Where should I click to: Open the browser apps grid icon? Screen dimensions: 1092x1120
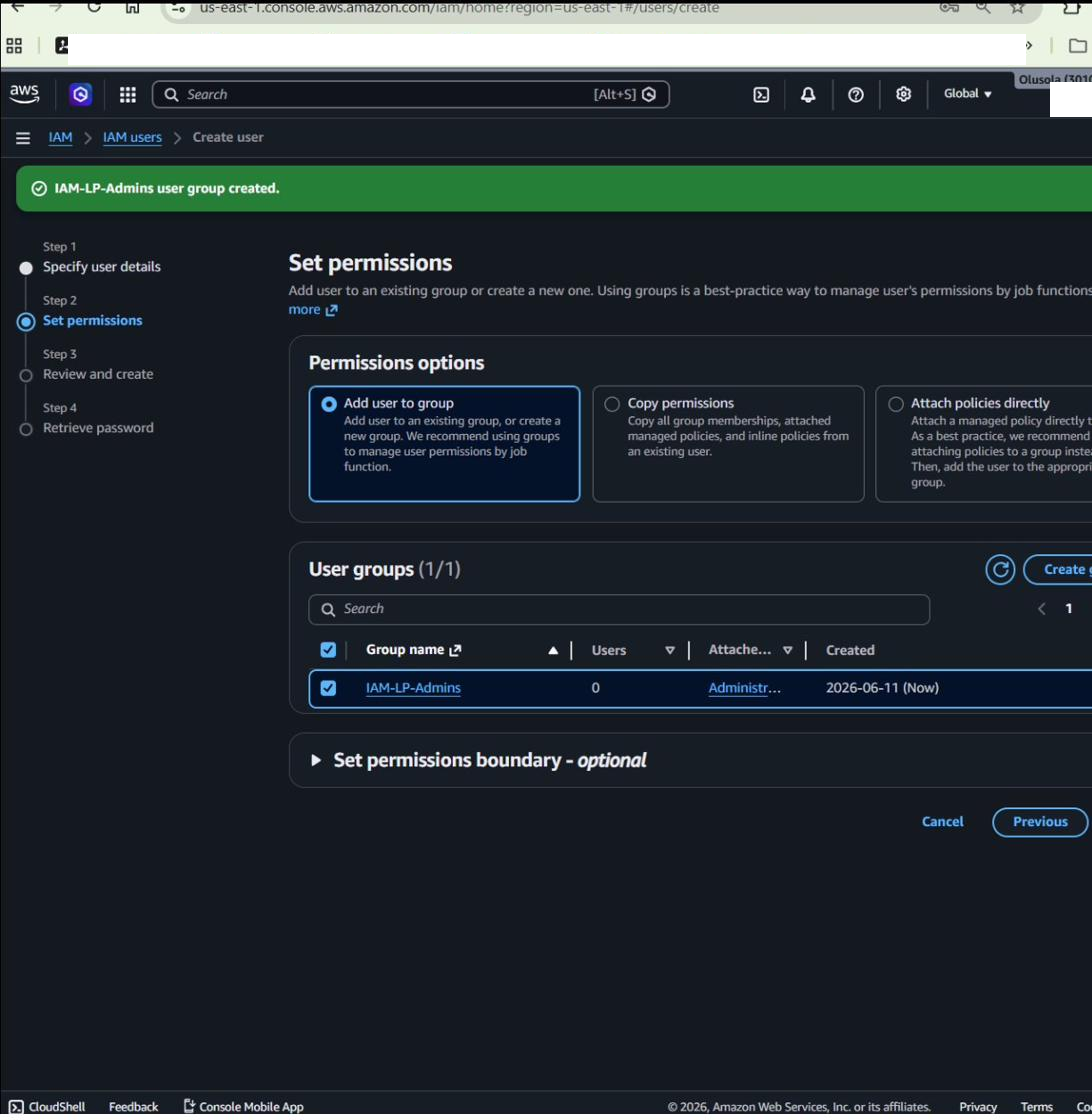click(x=14, y=46)
